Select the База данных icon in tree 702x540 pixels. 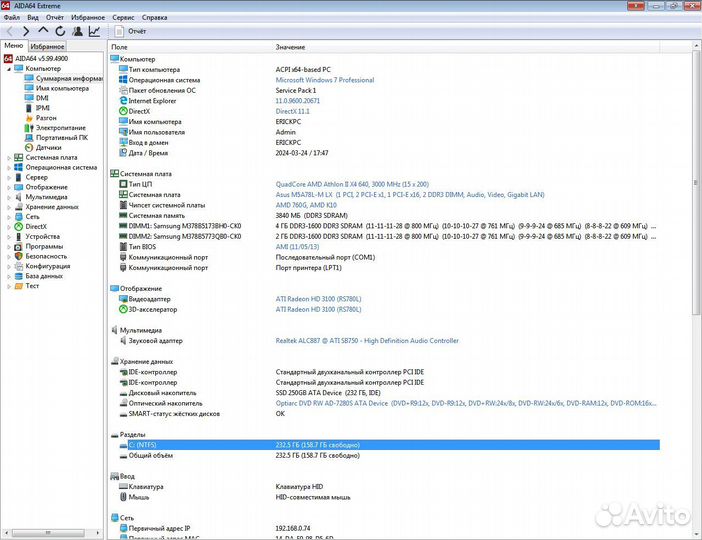pos(18,276)
